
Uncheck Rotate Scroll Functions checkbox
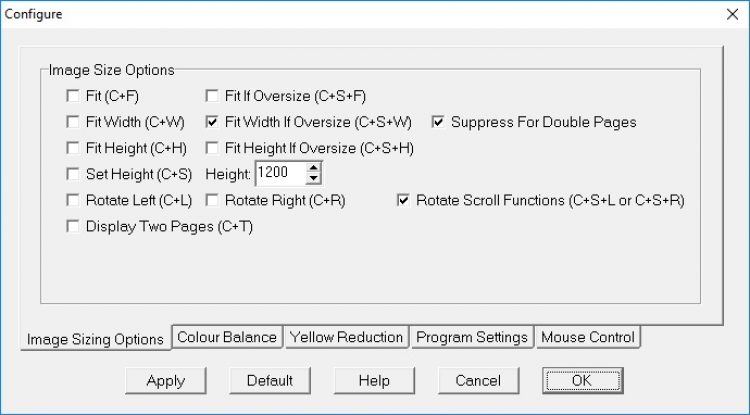(404, 201)
